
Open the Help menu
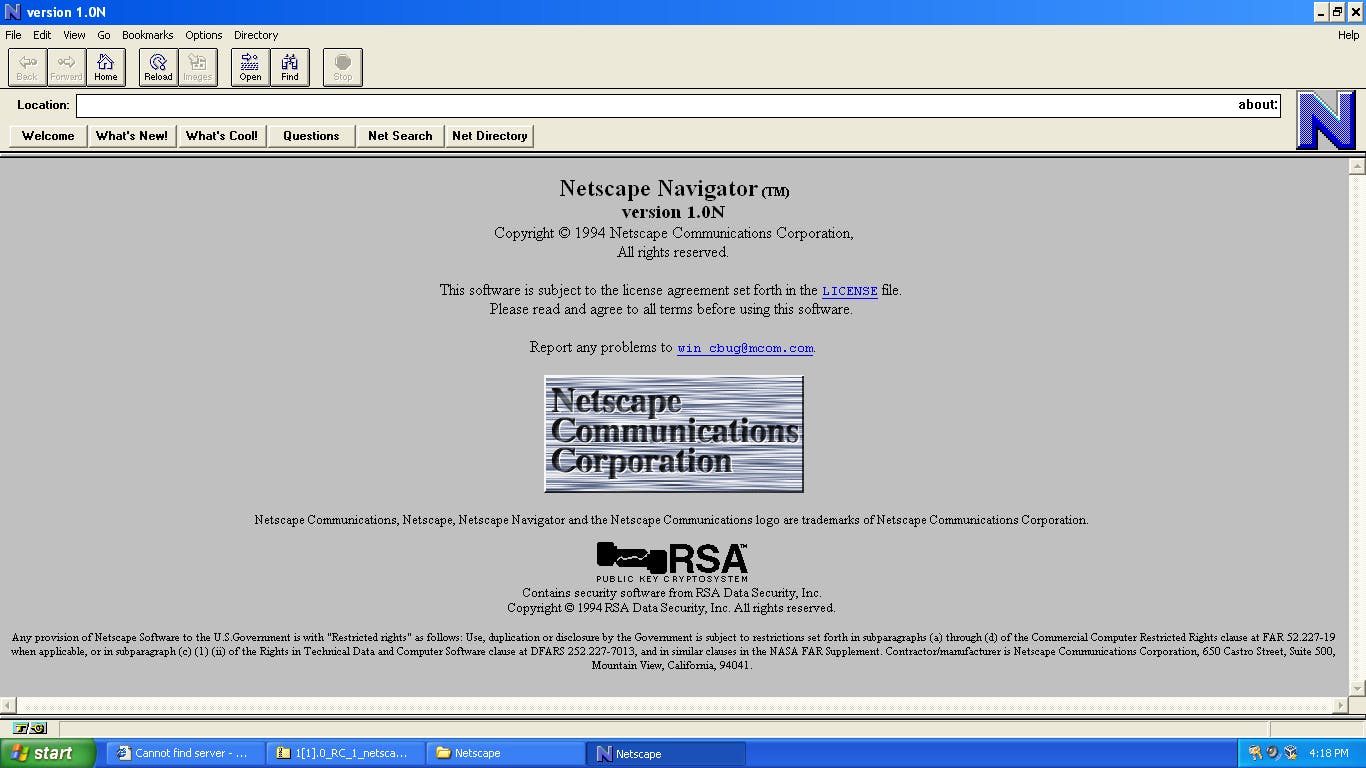[x=1349, y=35]
